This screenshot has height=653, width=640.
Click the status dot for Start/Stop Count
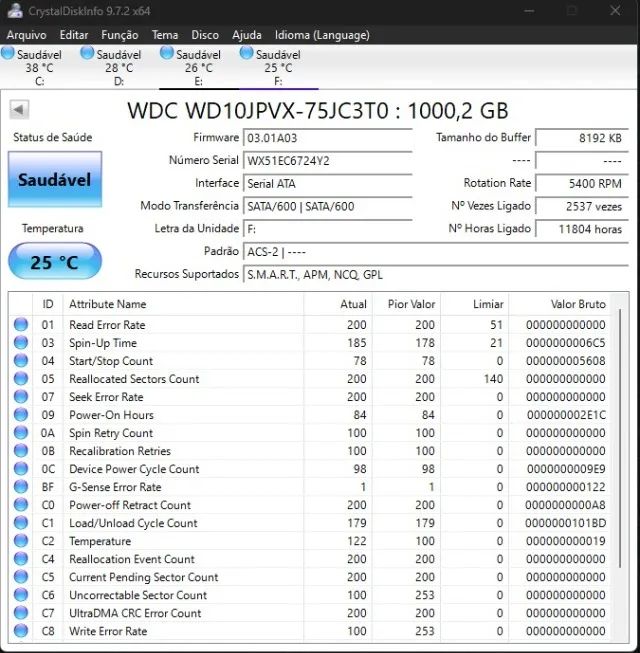21,360
